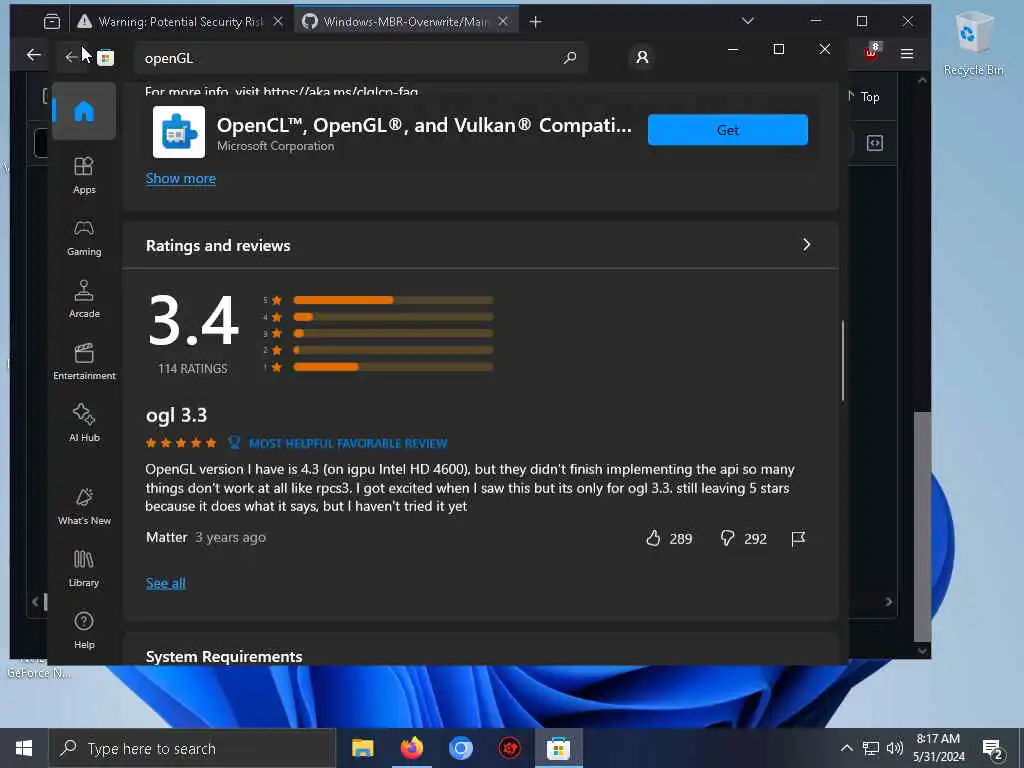
Task: Click See all reviews link
Action: [x=165, y=583]
